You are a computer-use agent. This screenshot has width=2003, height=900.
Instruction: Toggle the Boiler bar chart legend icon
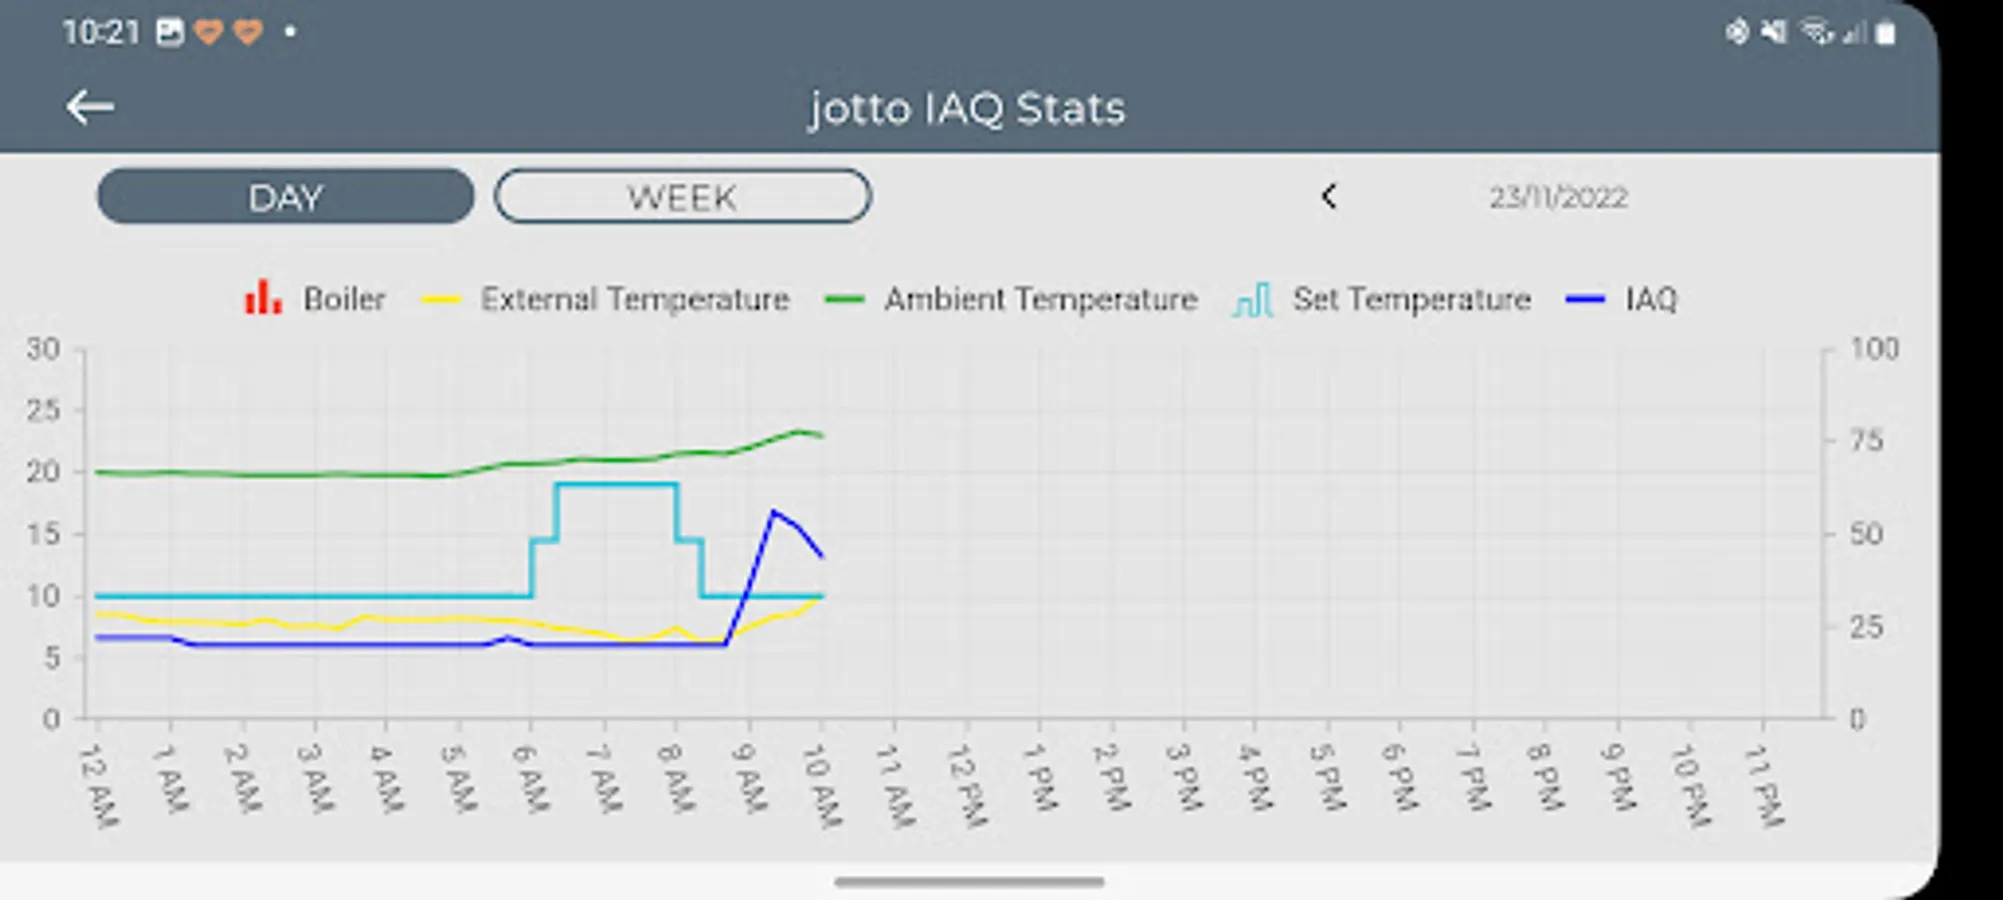pos(263,298)
